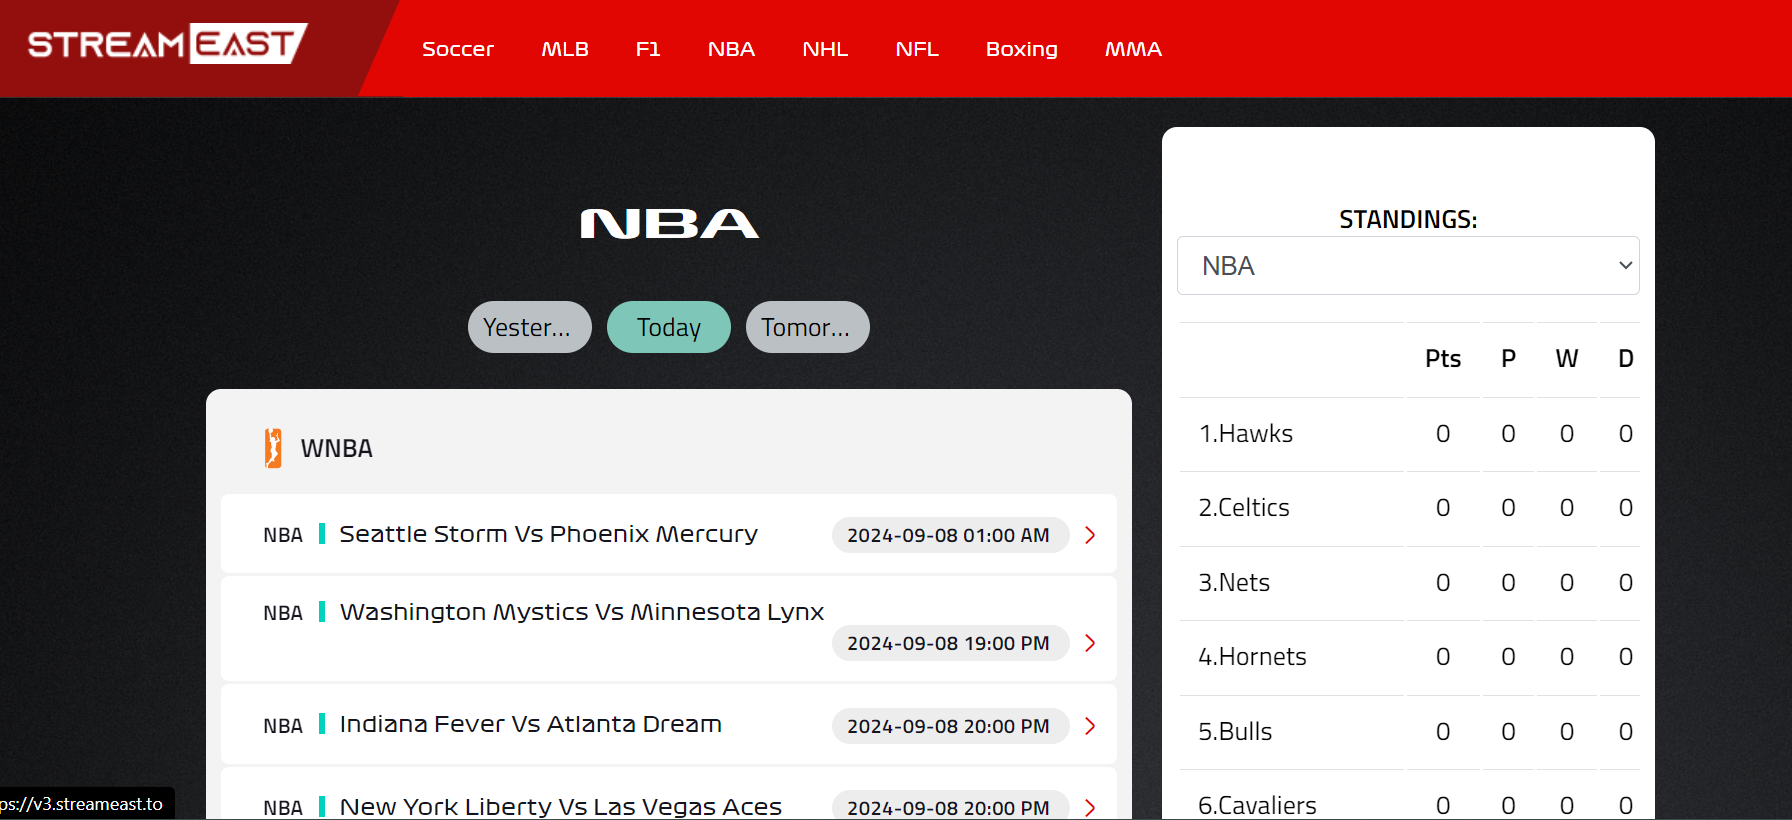Open the NBA nav item
Screen dimensions: 1792x820
(x=731, y=49)
